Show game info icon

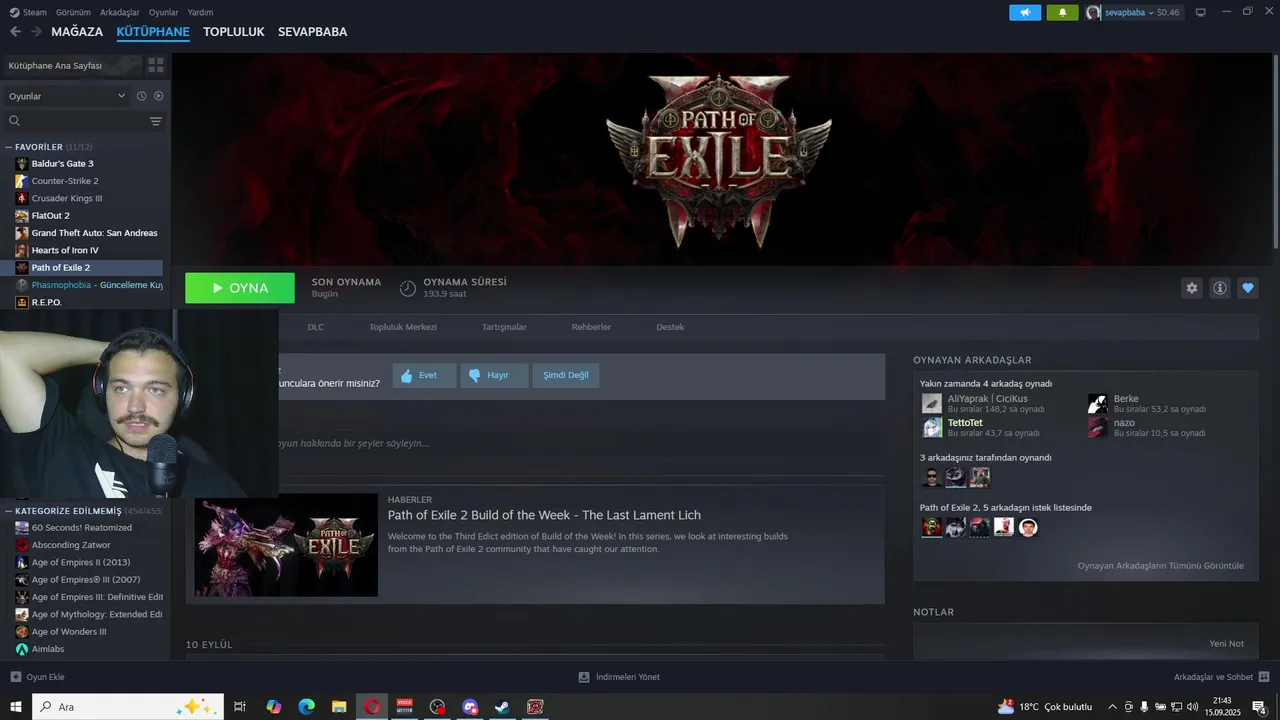coord(1220,288)
